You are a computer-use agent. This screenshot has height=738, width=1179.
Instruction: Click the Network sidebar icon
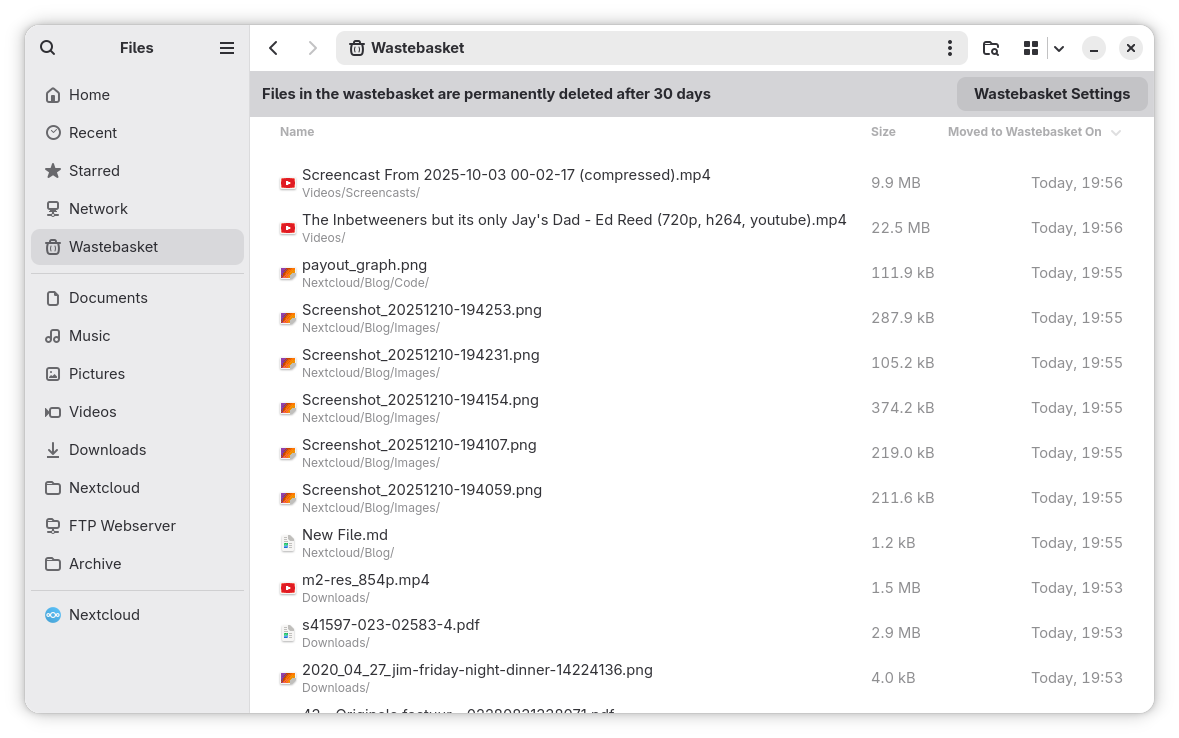pyautogui.click(x=53, y=209)
